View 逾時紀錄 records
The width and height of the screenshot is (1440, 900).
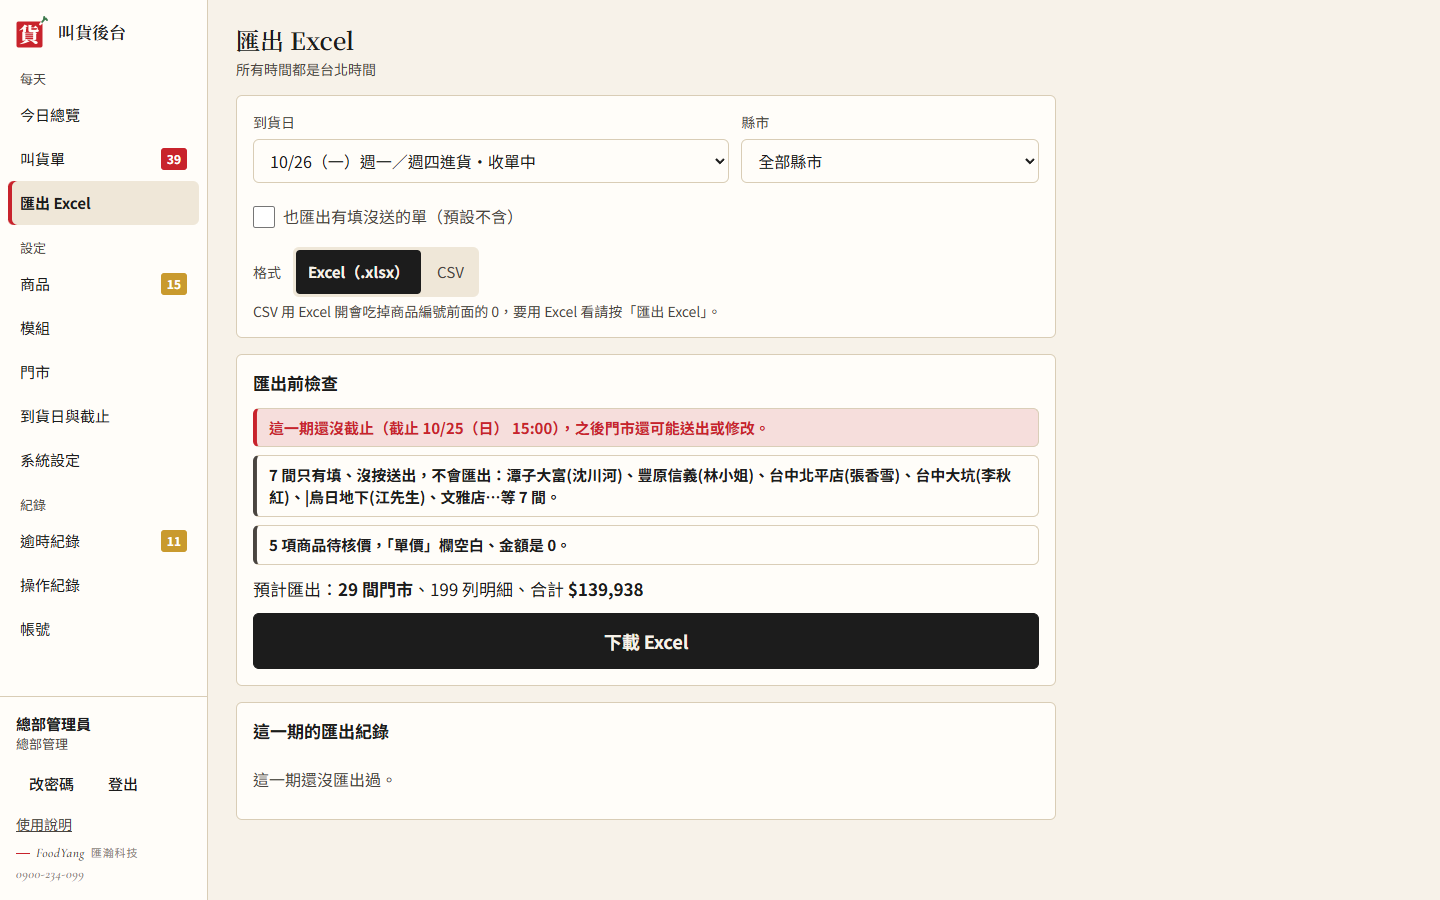point(103,541)
